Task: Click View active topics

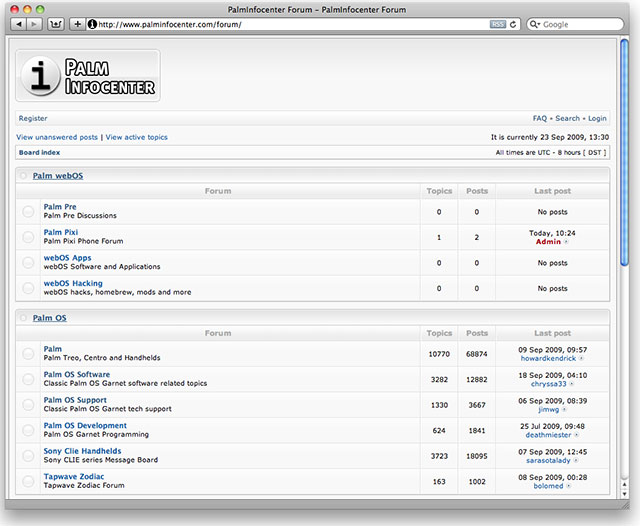Action: pyautogui.click(x=137, y=137)
